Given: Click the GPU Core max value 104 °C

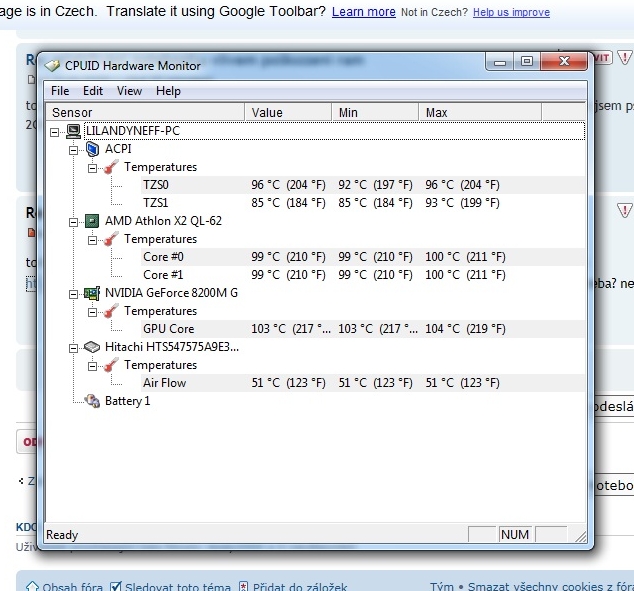Looking at the screenshot, I should click(x=465, y=329).
